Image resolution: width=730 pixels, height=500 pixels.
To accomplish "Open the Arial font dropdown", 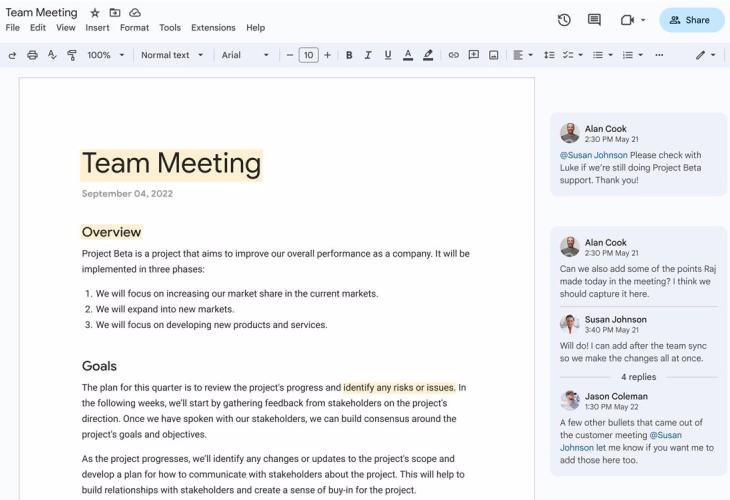I will pyautogui.click(x=245, y=55).
